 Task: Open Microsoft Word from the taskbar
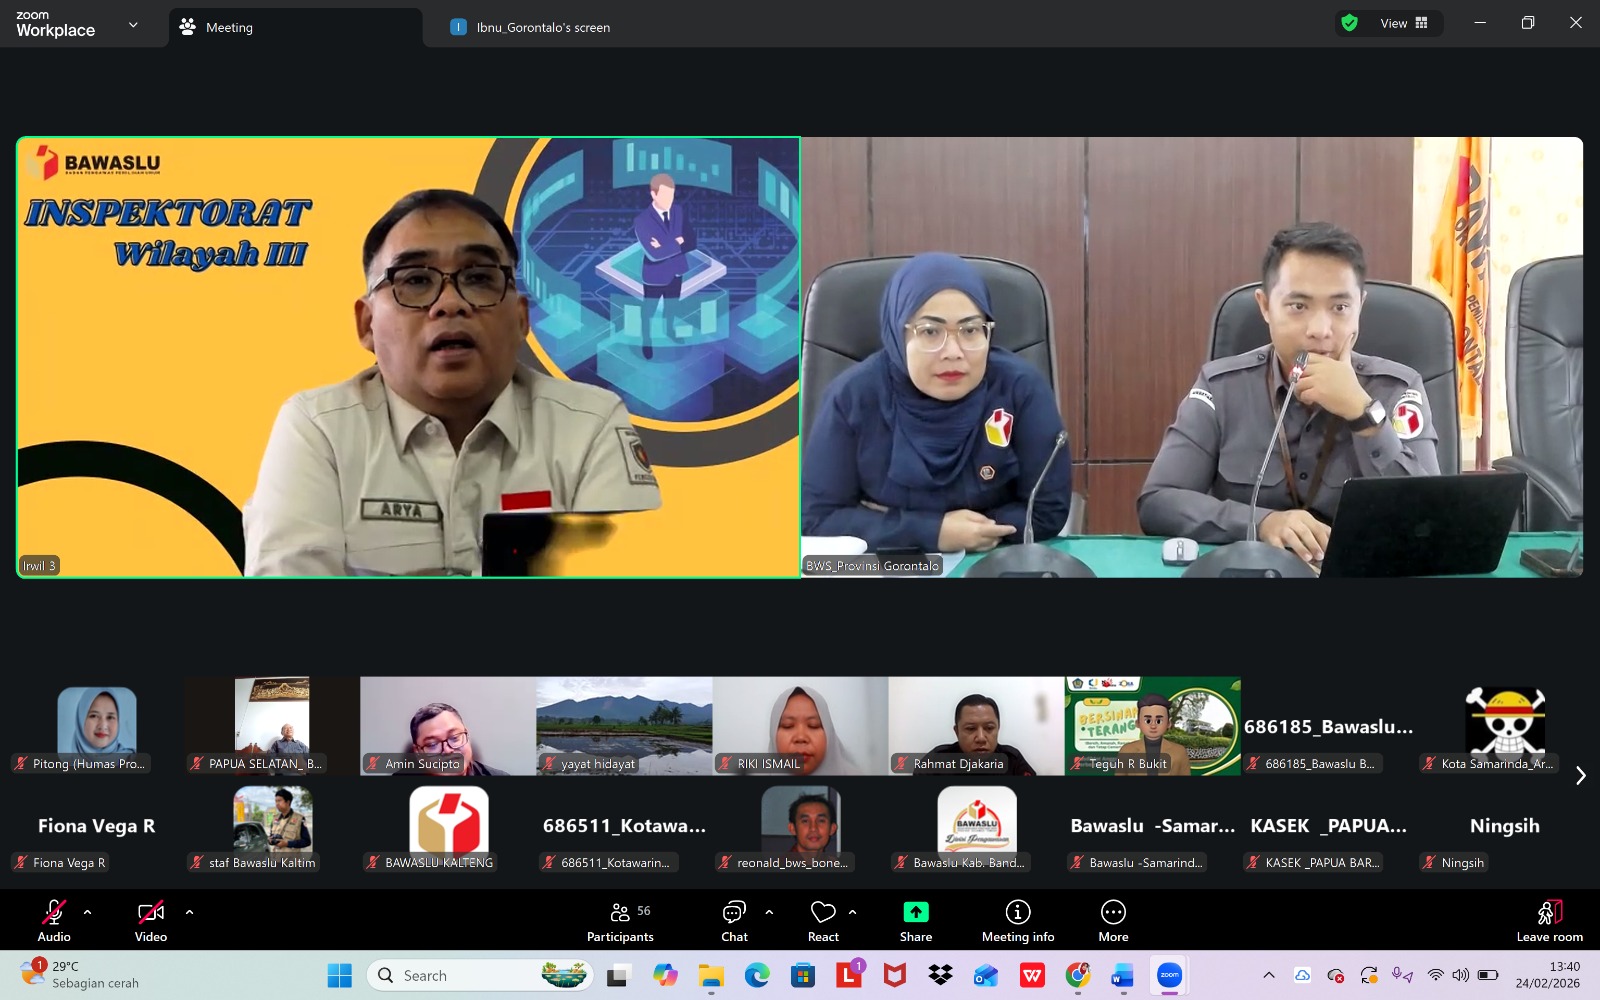pos(1123,975)
